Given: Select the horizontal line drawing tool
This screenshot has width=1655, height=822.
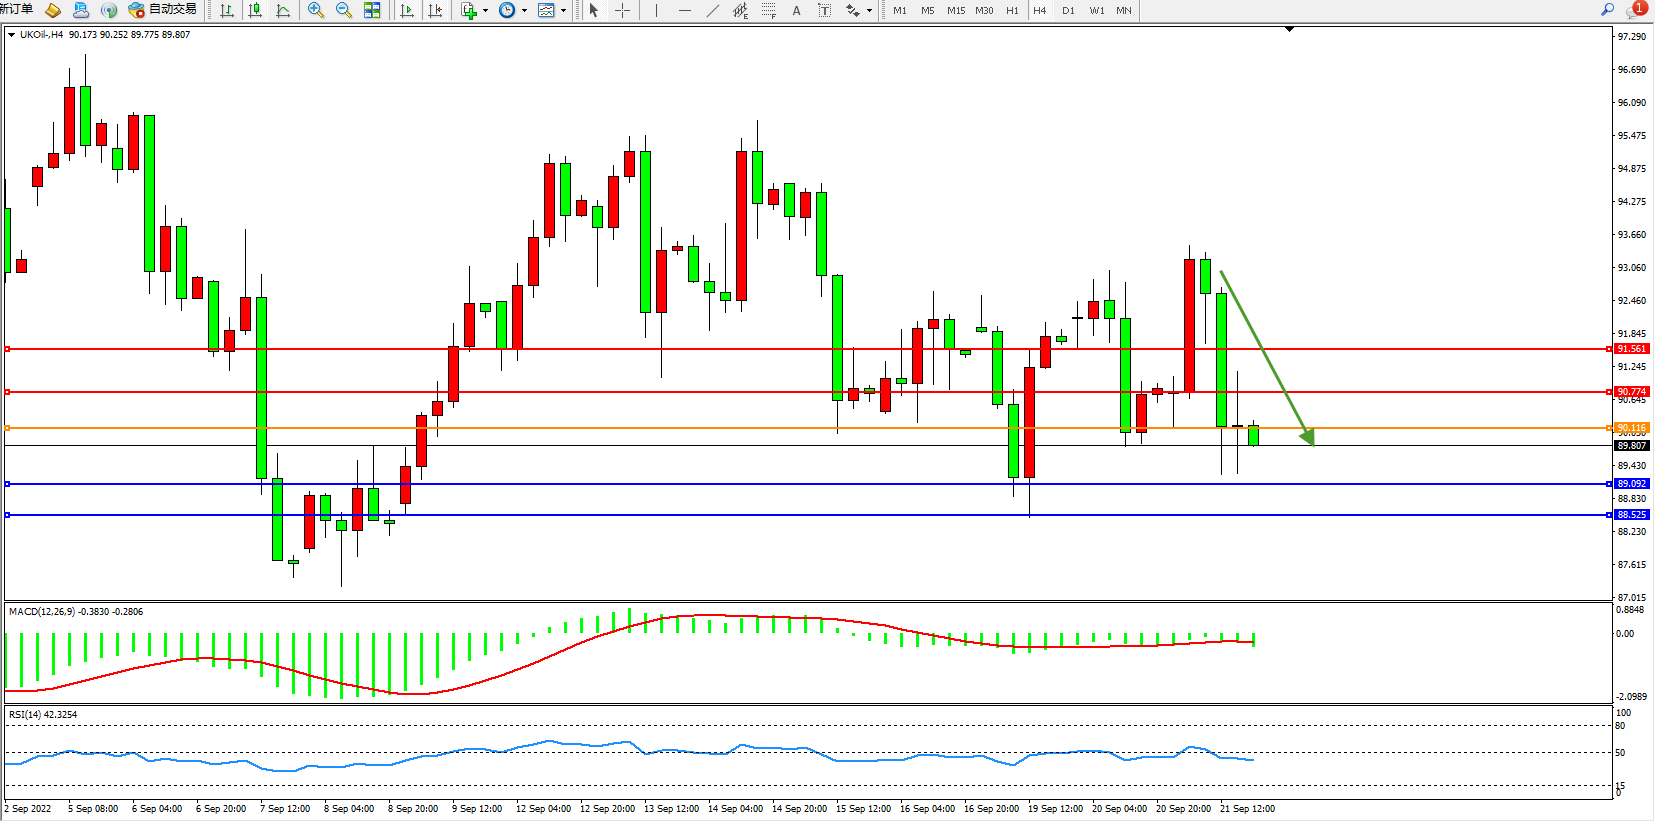Looking at the screenshot, I should (684, 10).
